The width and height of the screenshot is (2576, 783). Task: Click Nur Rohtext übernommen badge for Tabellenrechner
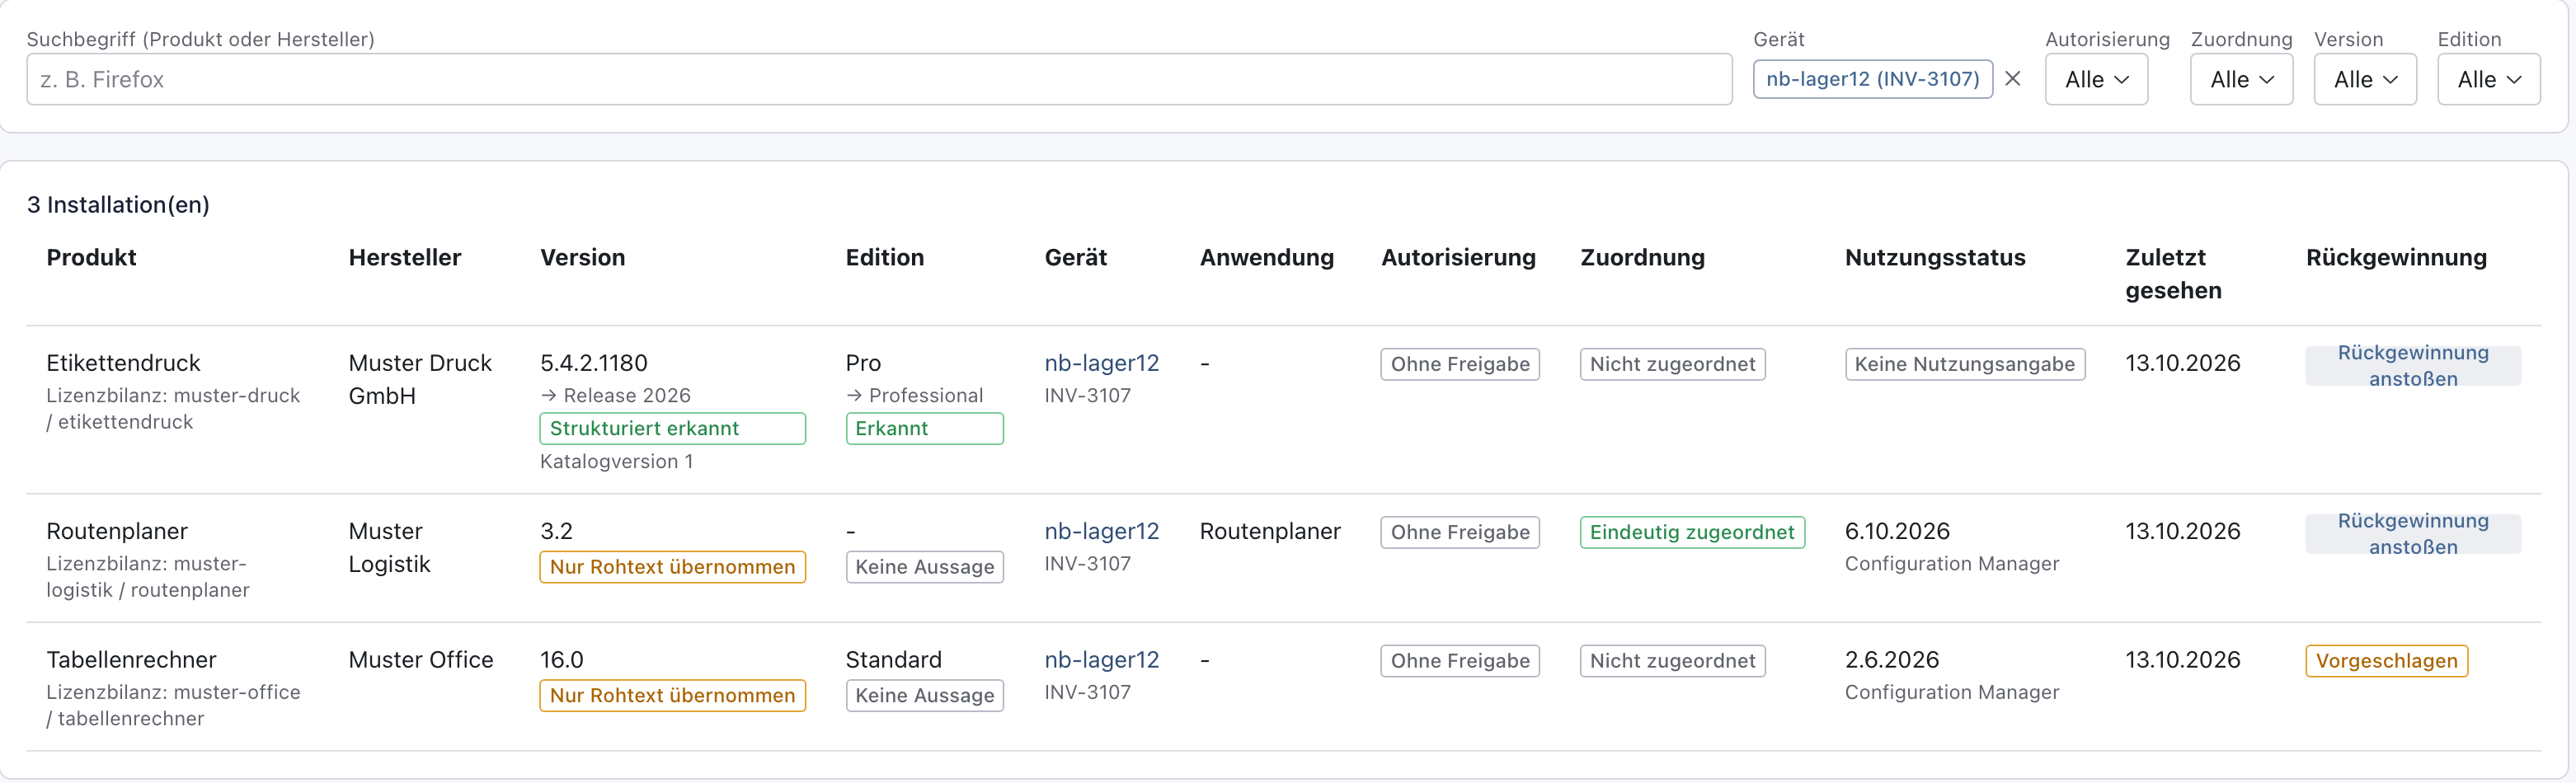[672, 695]
